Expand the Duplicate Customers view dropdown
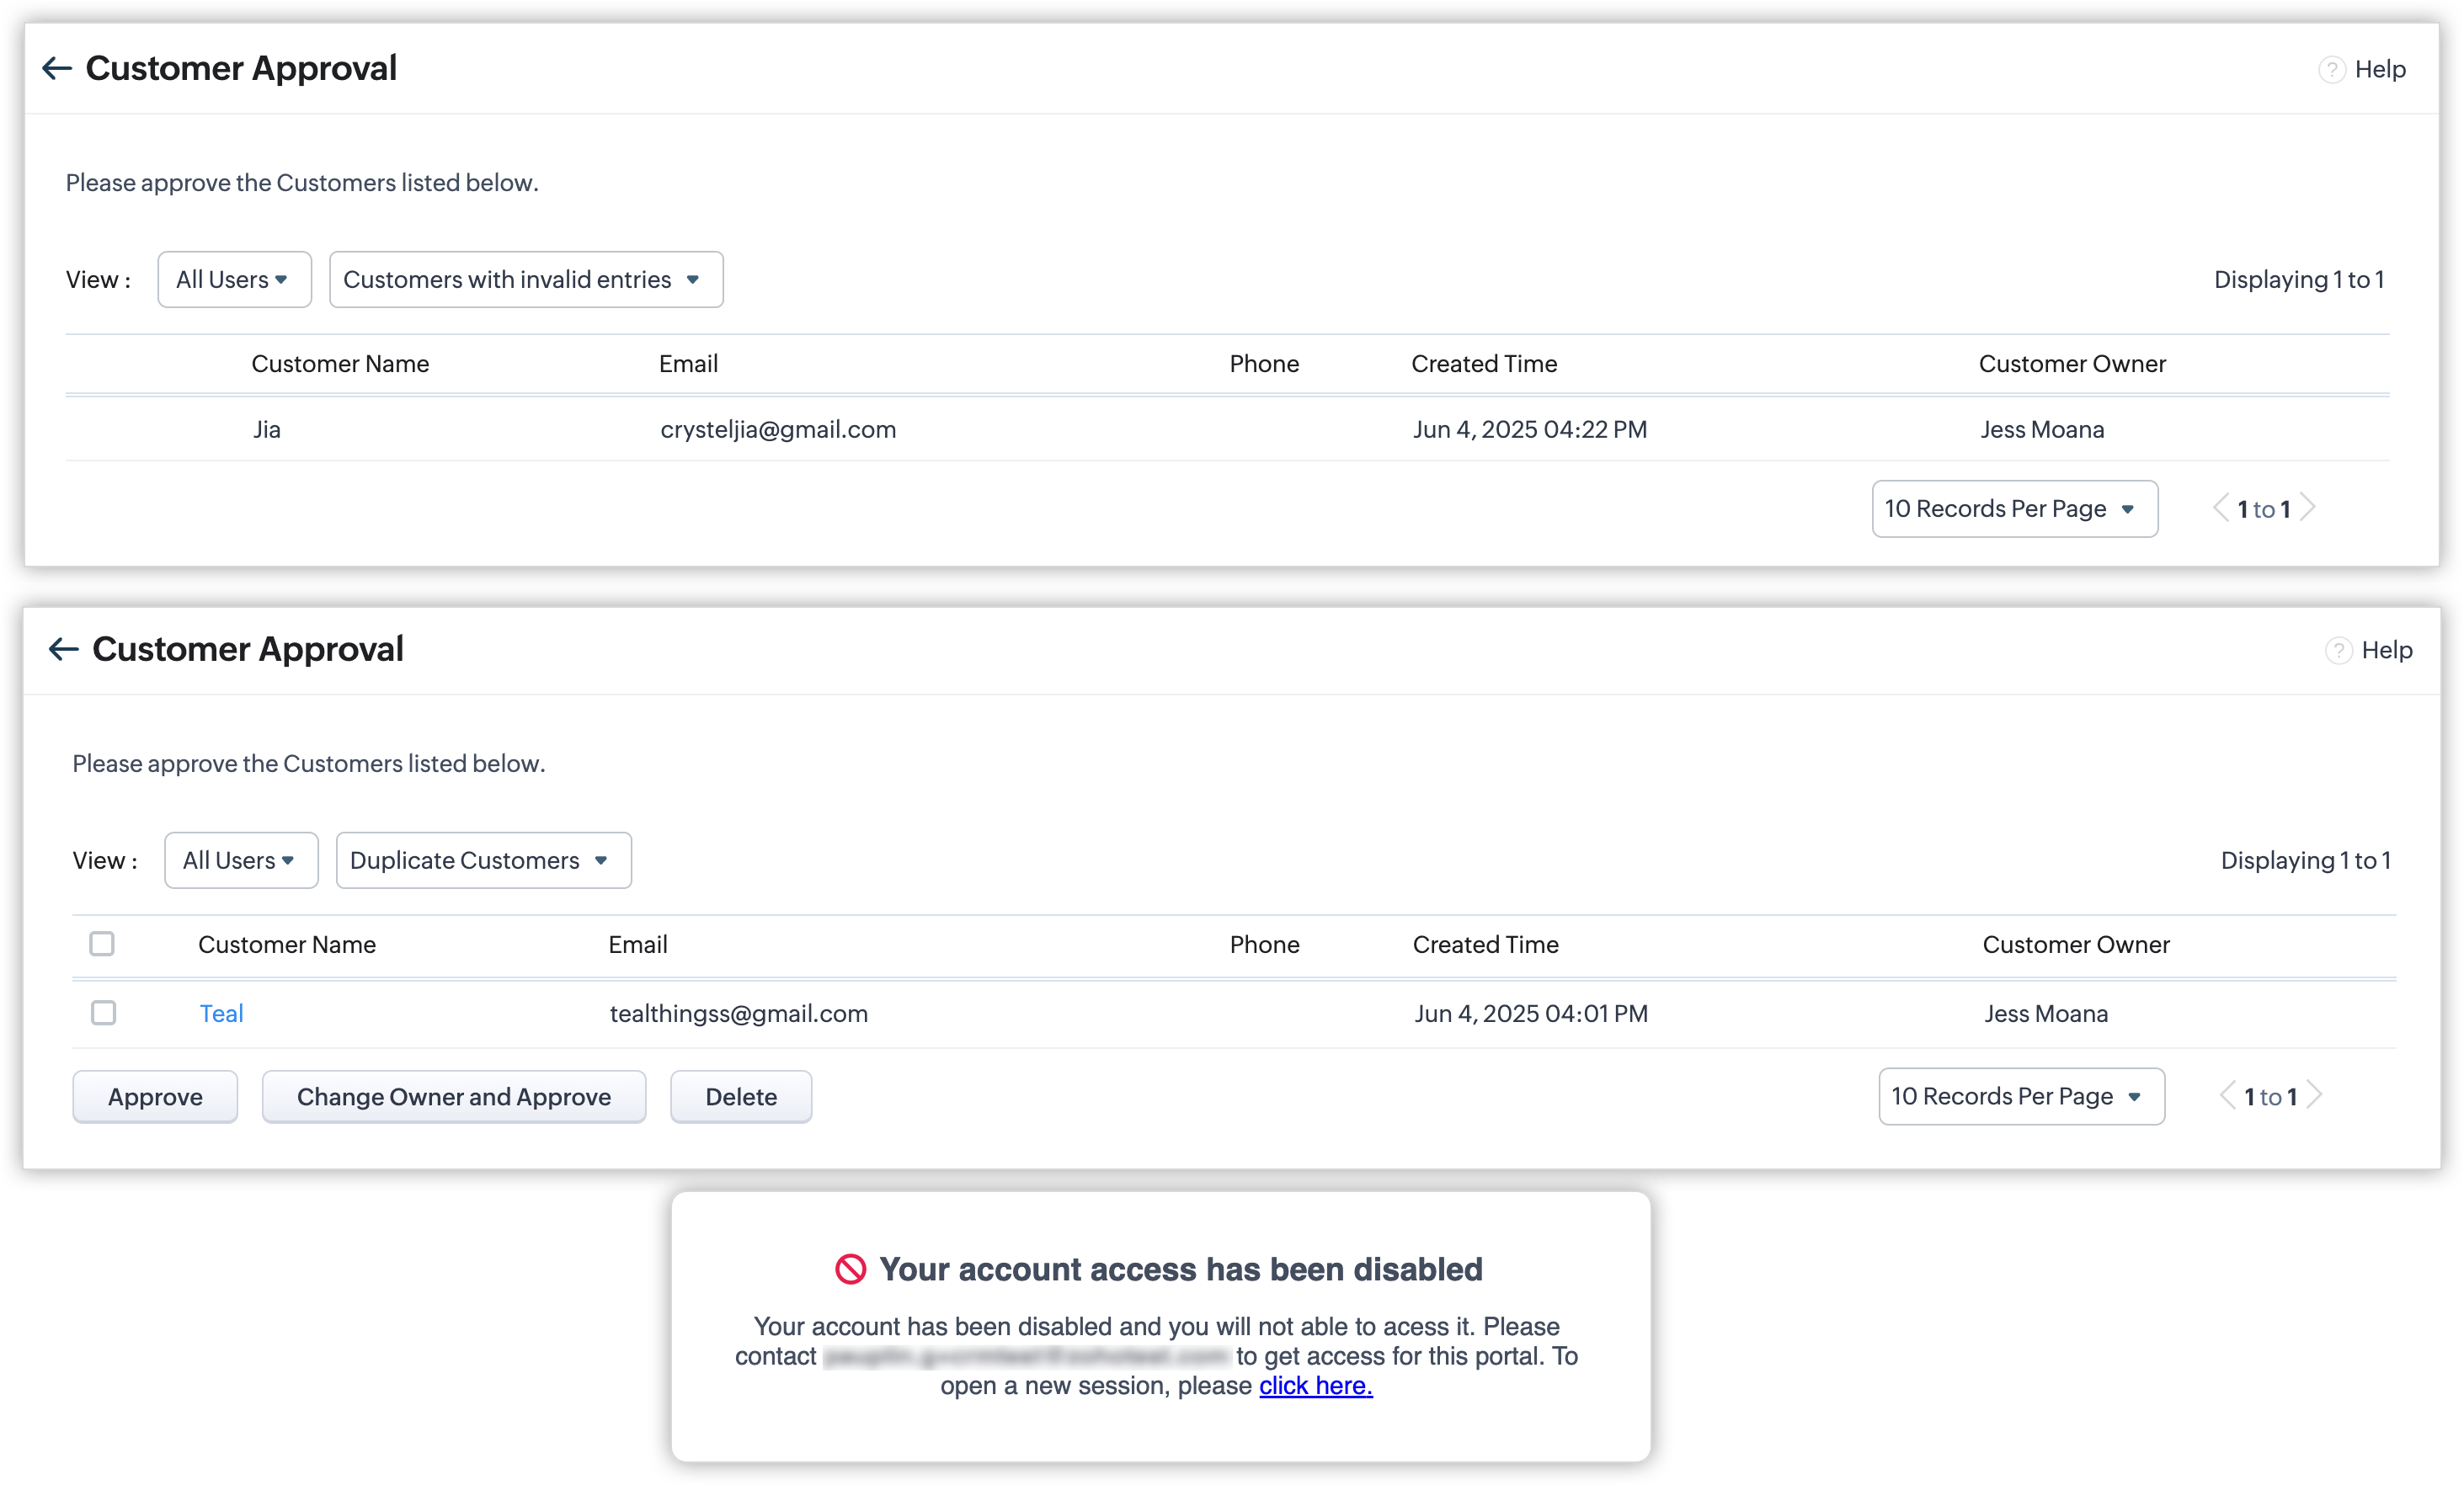Image resolution: width=2464 pixels, height=1485 pixels. coord(483,861)
